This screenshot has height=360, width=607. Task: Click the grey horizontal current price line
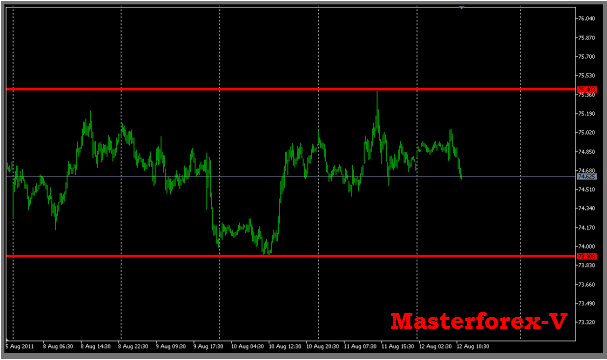tap(291, 177)
